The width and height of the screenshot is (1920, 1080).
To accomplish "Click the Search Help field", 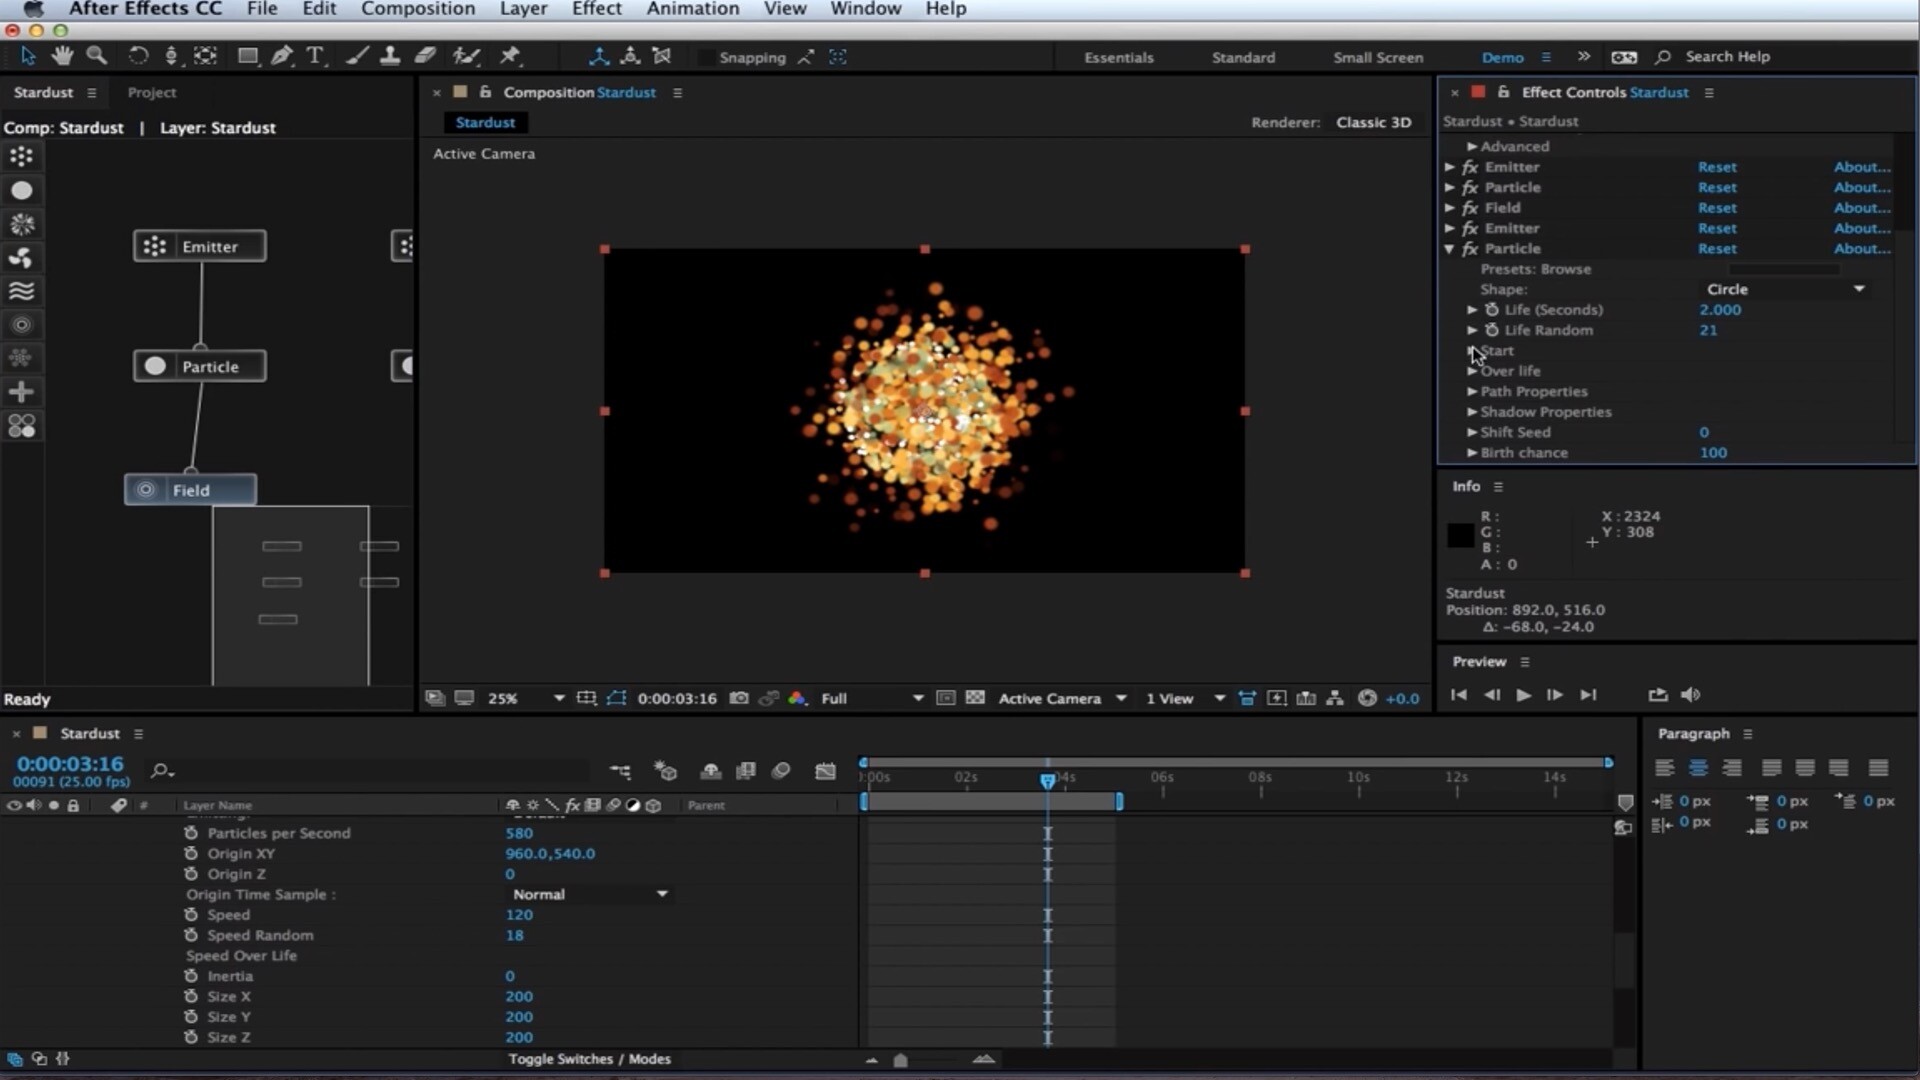I will pyautogui.click(x=1727, y=57).
